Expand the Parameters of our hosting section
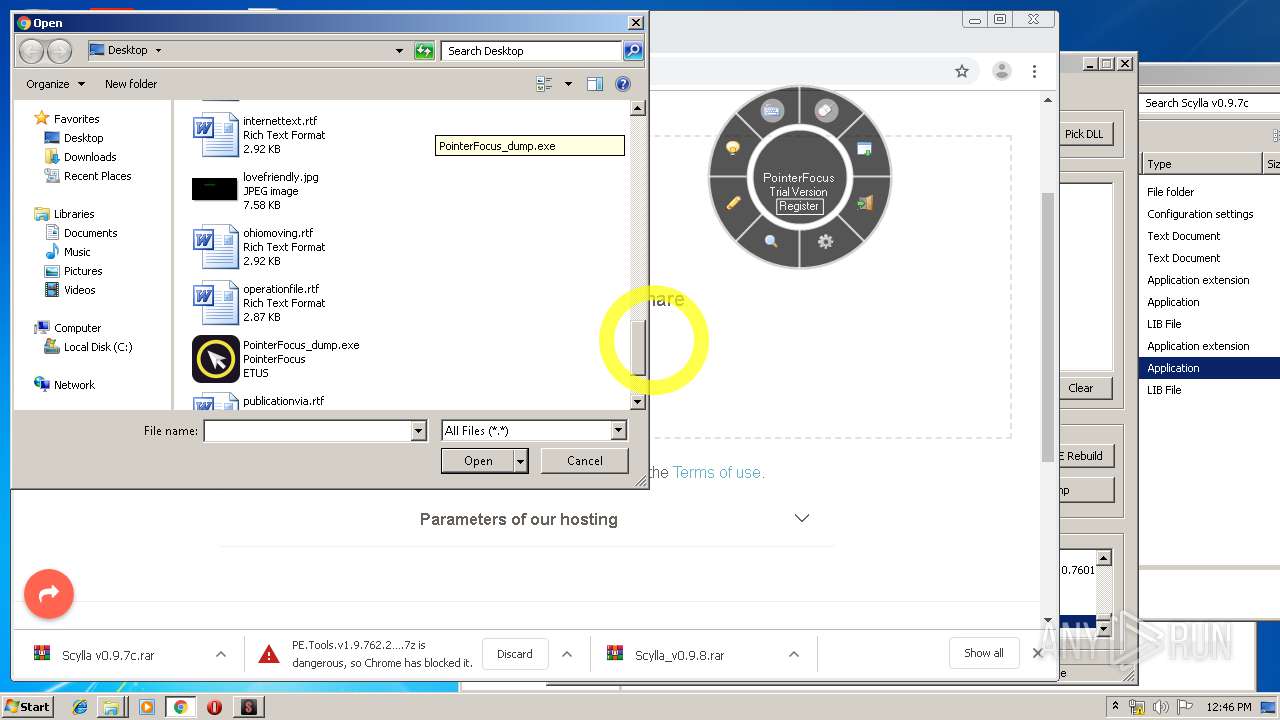This screenshot has height=720, width=1280. (x=801, y=518)
